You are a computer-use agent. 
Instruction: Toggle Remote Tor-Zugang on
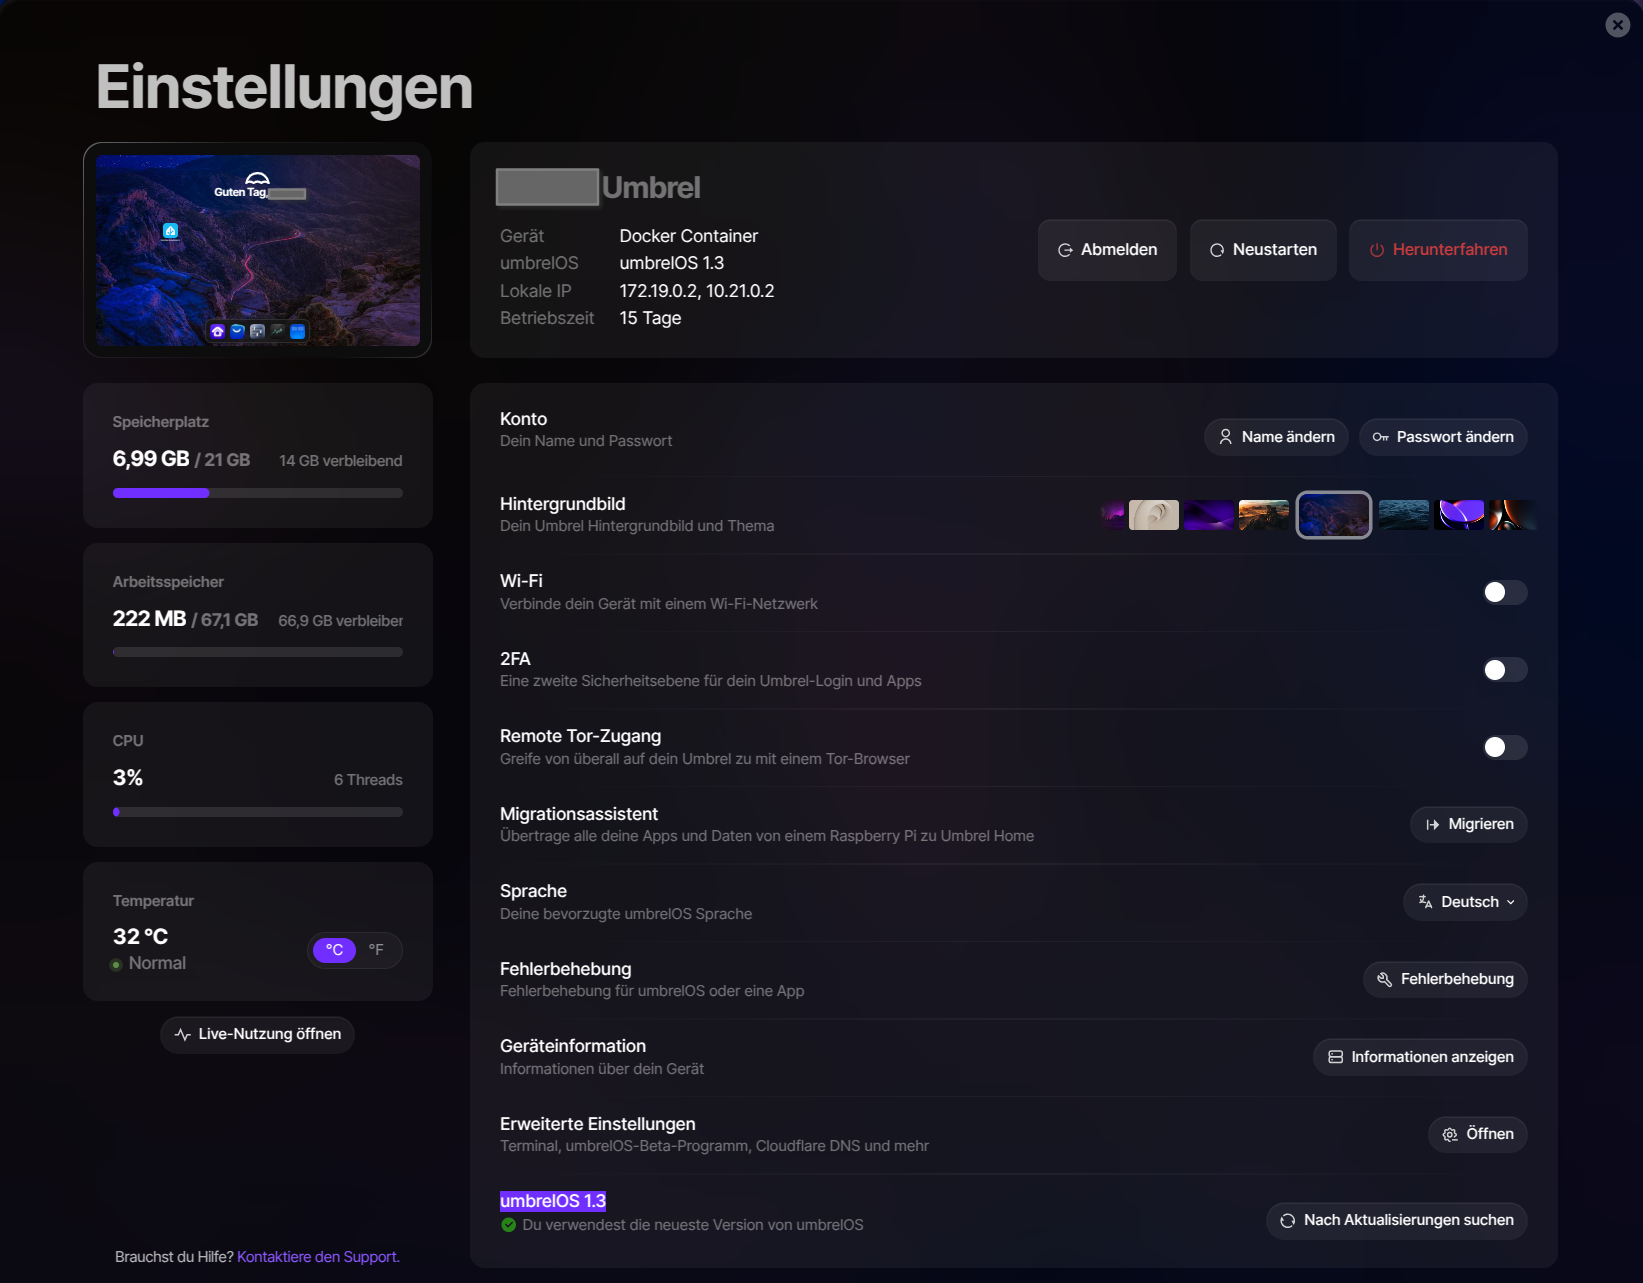pos(1505,747)
